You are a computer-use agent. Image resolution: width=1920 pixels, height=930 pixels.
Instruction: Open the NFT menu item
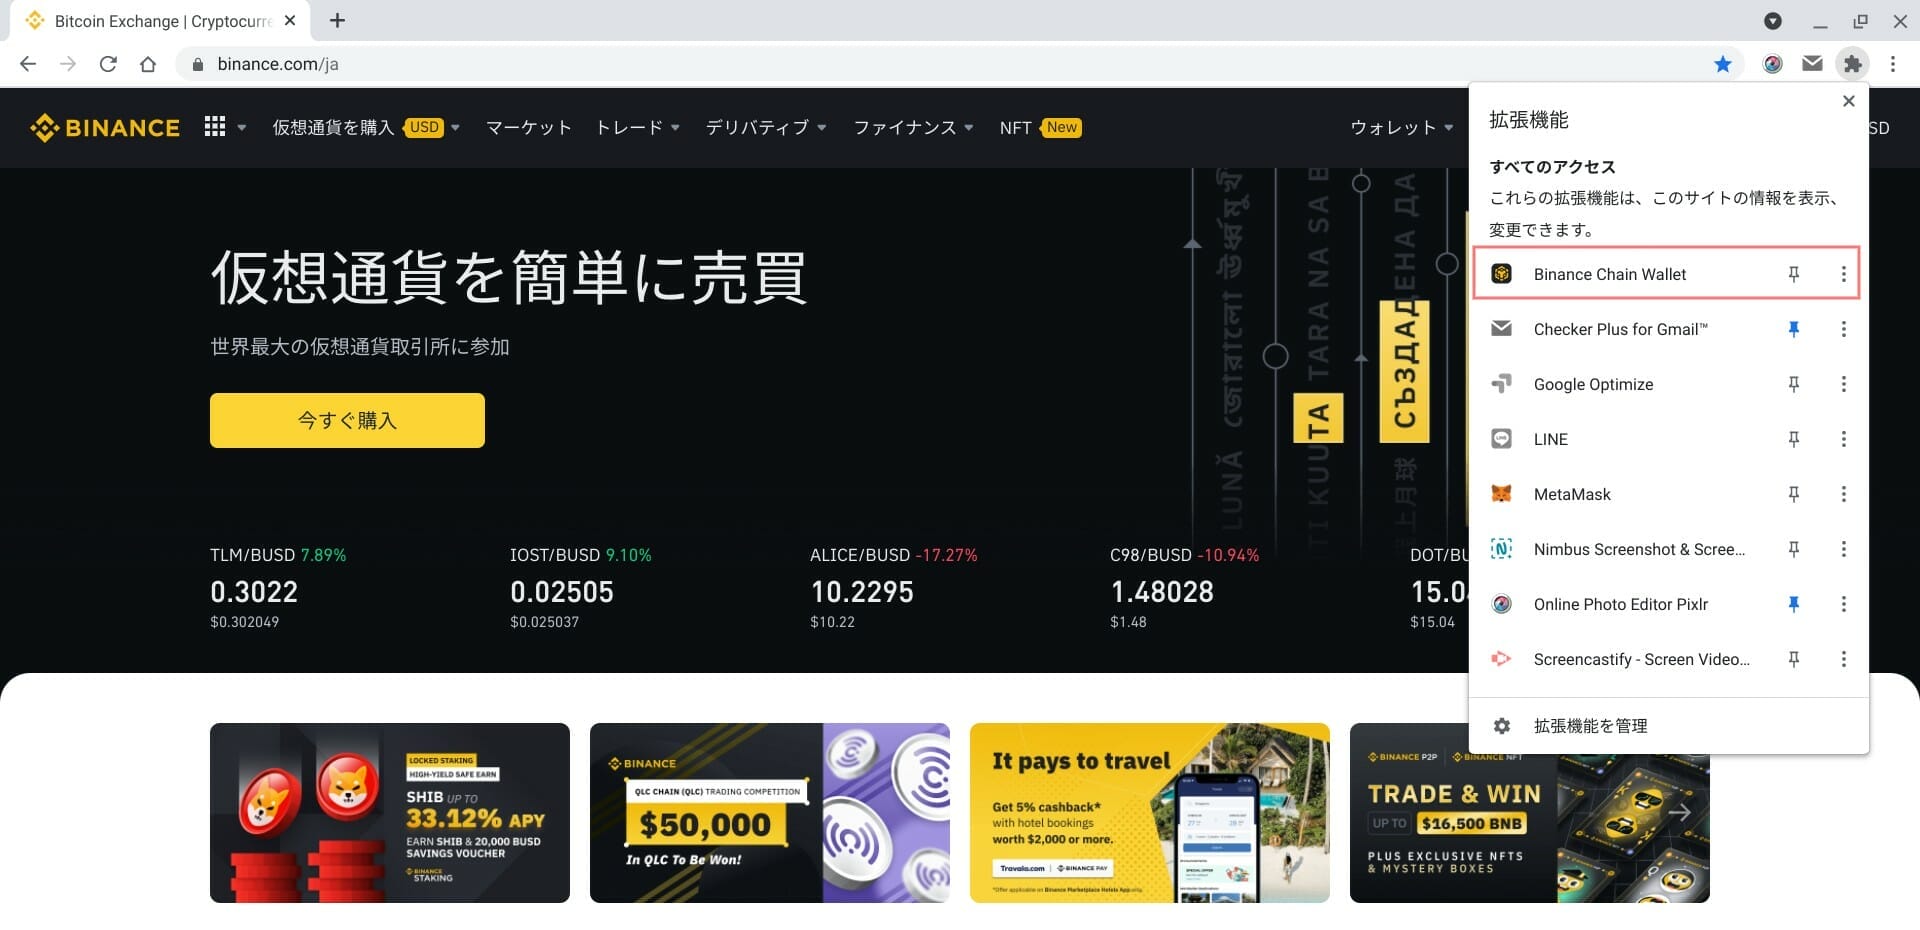click(x=1040, y=128)
